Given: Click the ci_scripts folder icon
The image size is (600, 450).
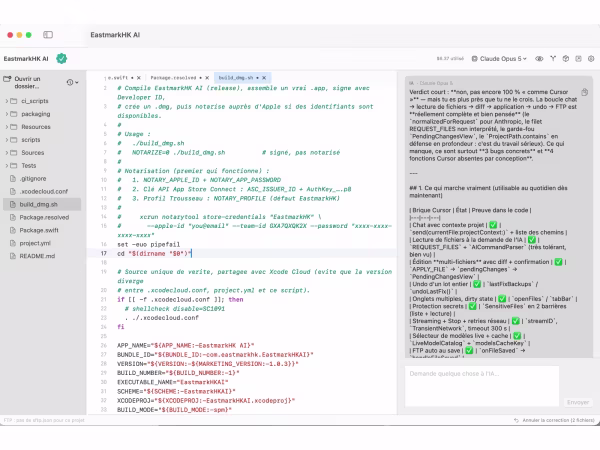Looking at the screenshot, I should tap(13, 101).
